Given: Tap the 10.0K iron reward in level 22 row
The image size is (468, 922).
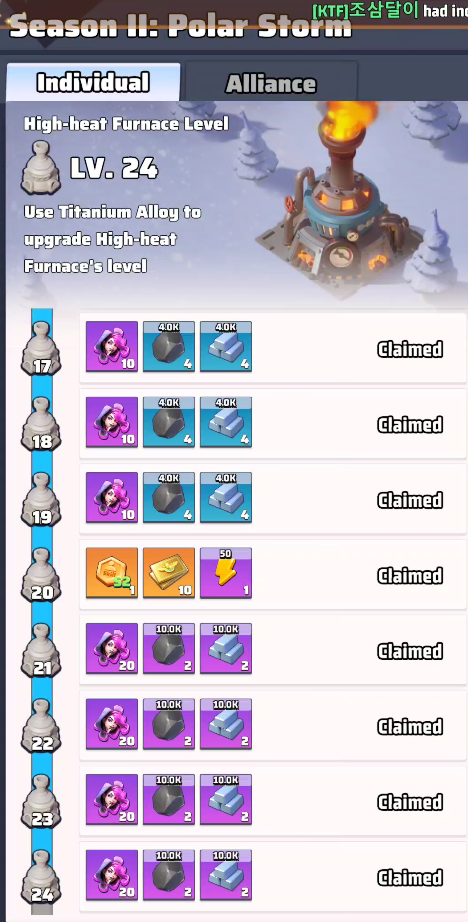Looking at the screenshot, I should pyautogui.click(x=226, y=724).
